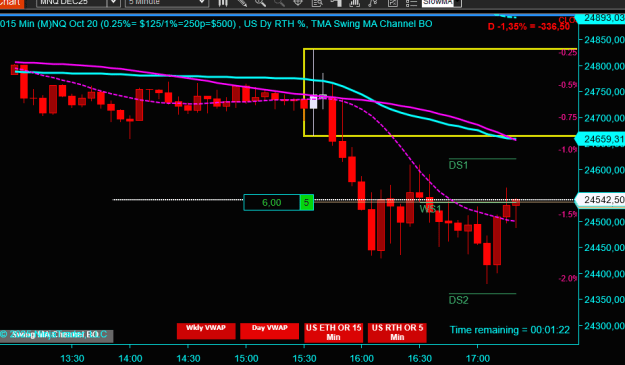Click the 24800,00 price axis label
Image resolution: width=625 pixels, height=365 pixels.
pos(604,66)
